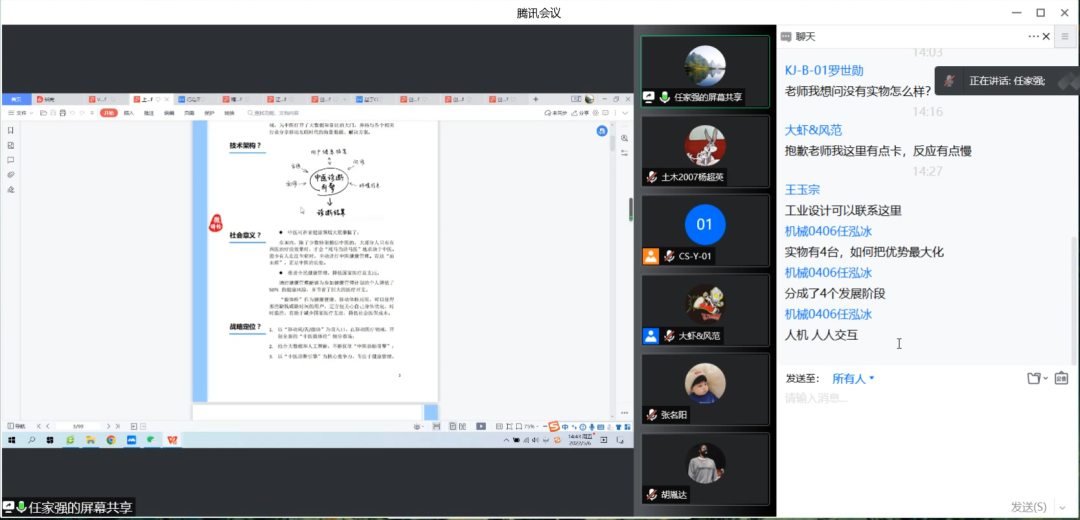This screenshot has height=520, width=1080.
Task: Click the WPS open-file folder icon
Action: click(43, 113)
